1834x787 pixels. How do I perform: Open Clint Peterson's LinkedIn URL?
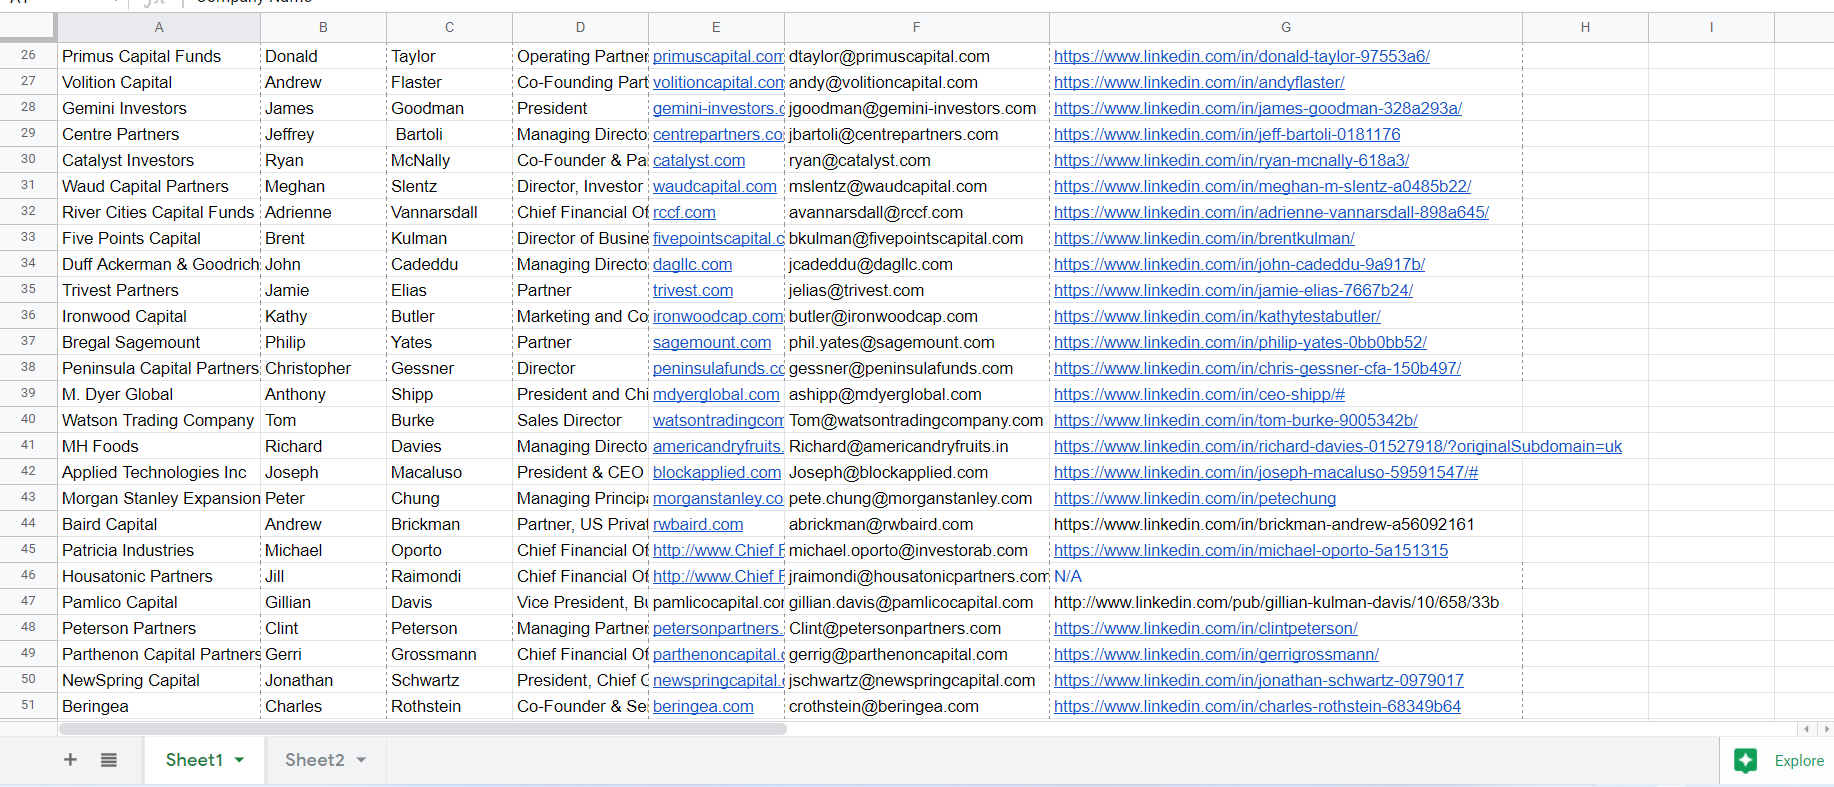(x=1205, y=629)
